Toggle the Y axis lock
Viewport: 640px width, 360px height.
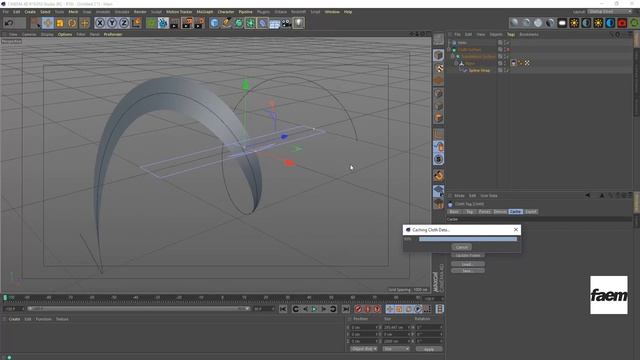click(112, 23)
